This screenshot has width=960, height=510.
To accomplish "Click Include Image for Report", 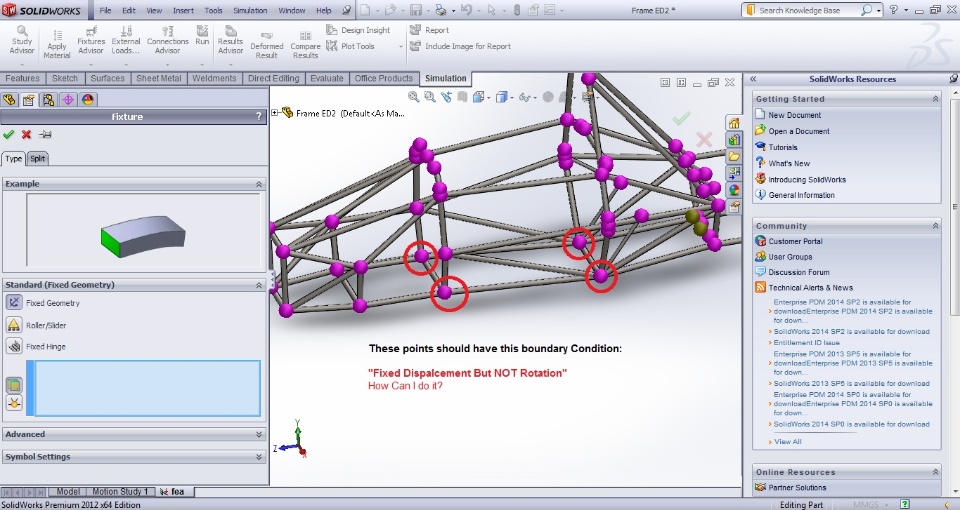I will (x=460, y=46).
